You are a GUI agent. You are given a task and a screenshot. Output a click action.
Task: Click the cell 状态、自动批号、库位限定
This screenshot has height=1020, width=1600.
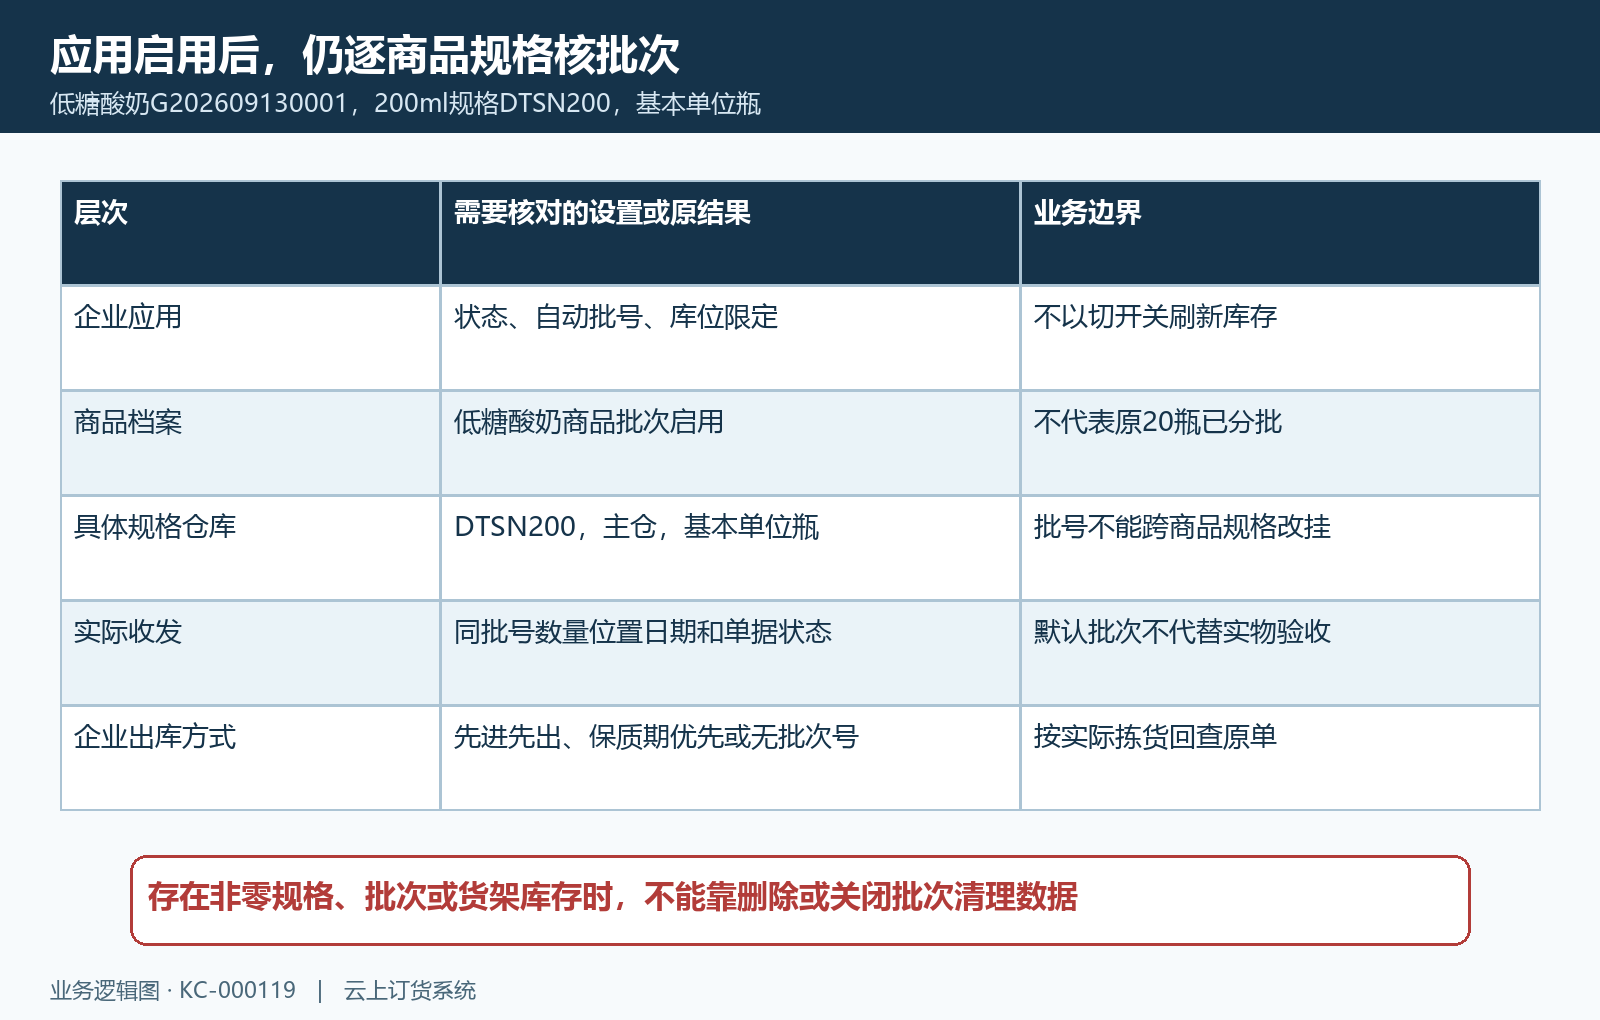[x=730, y=338]
